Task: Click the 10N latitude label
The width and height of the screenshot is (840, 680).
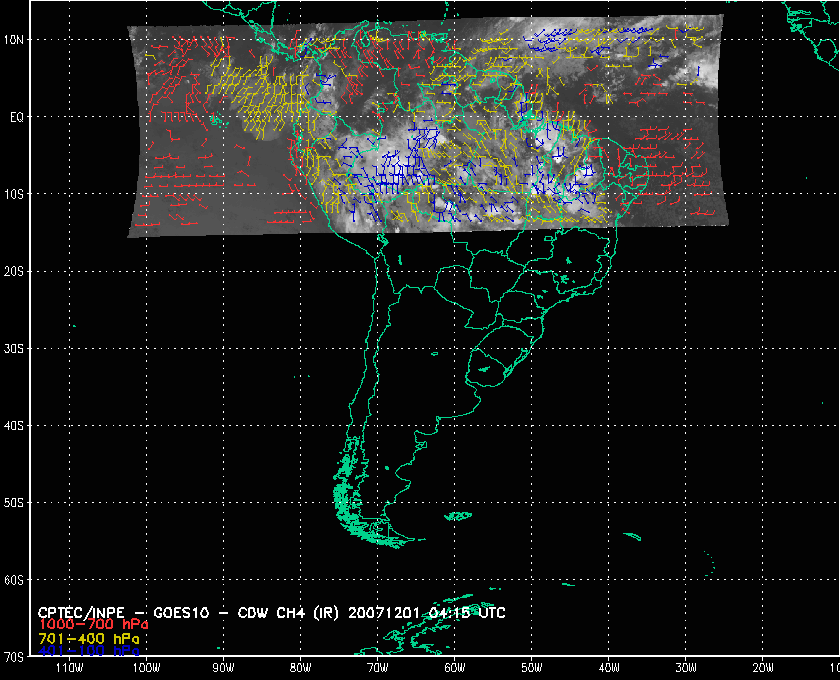Action: pos(13,40)
